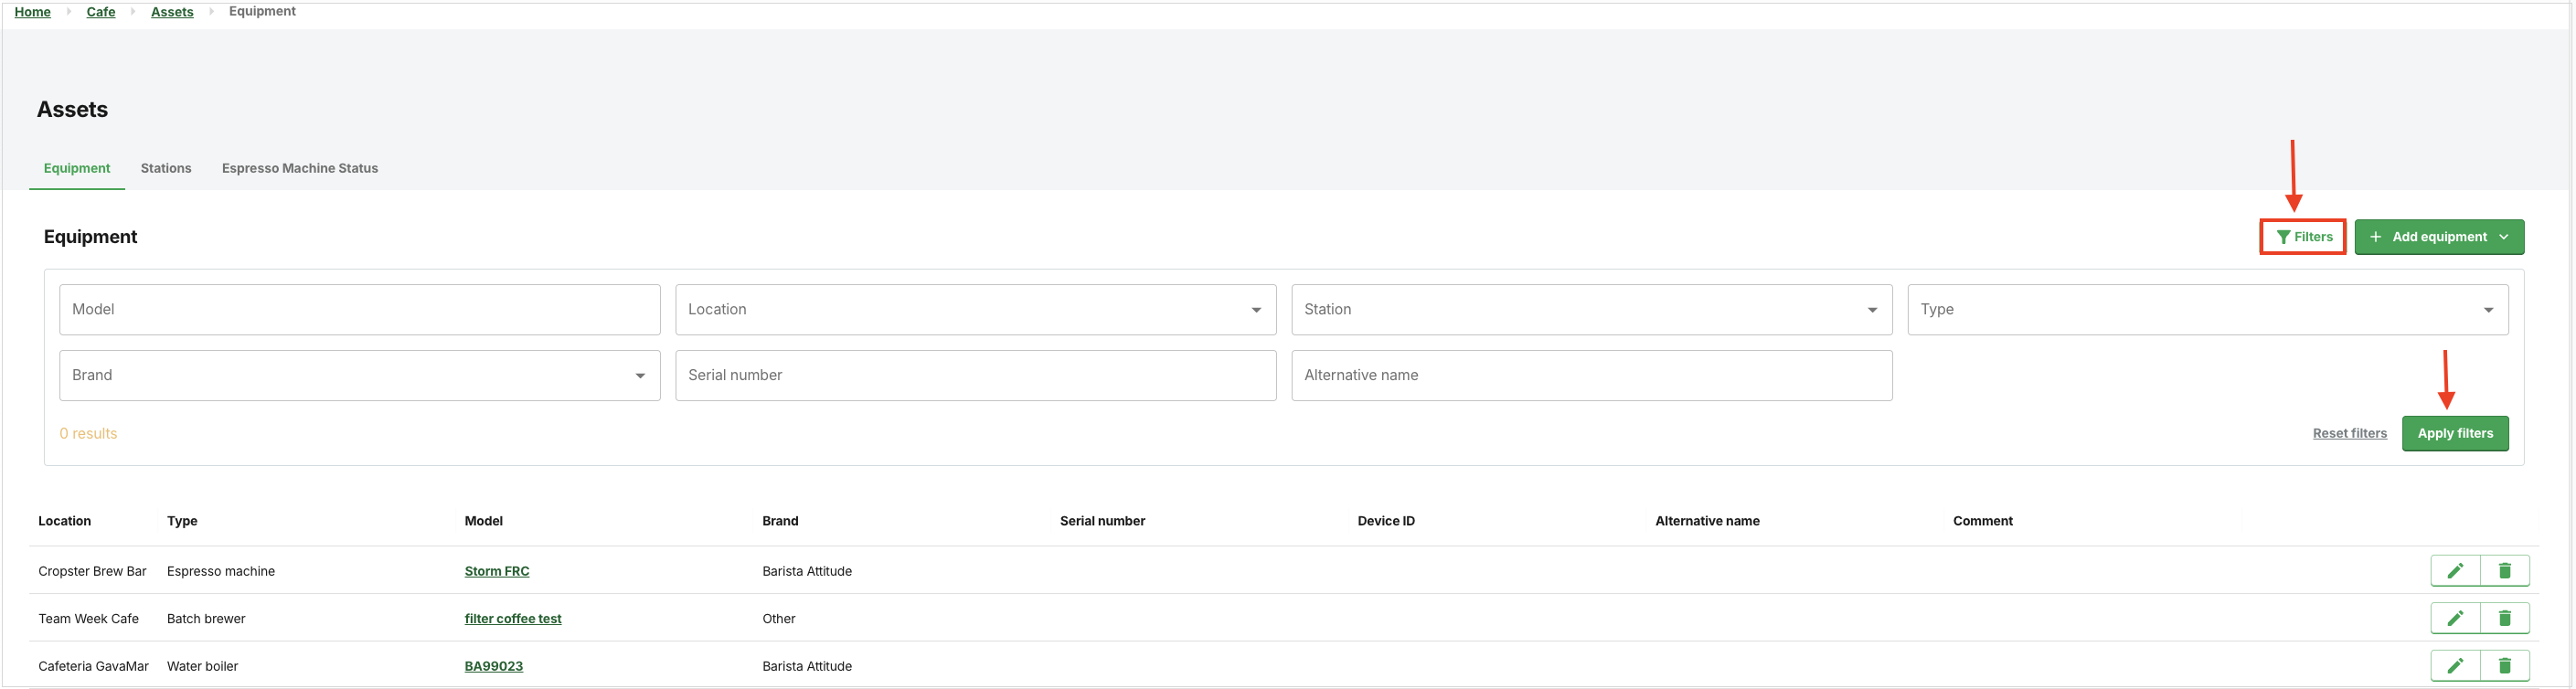Click the Model column header
The height and width of the screenshot is (689, 2576).
coord(484,521)
